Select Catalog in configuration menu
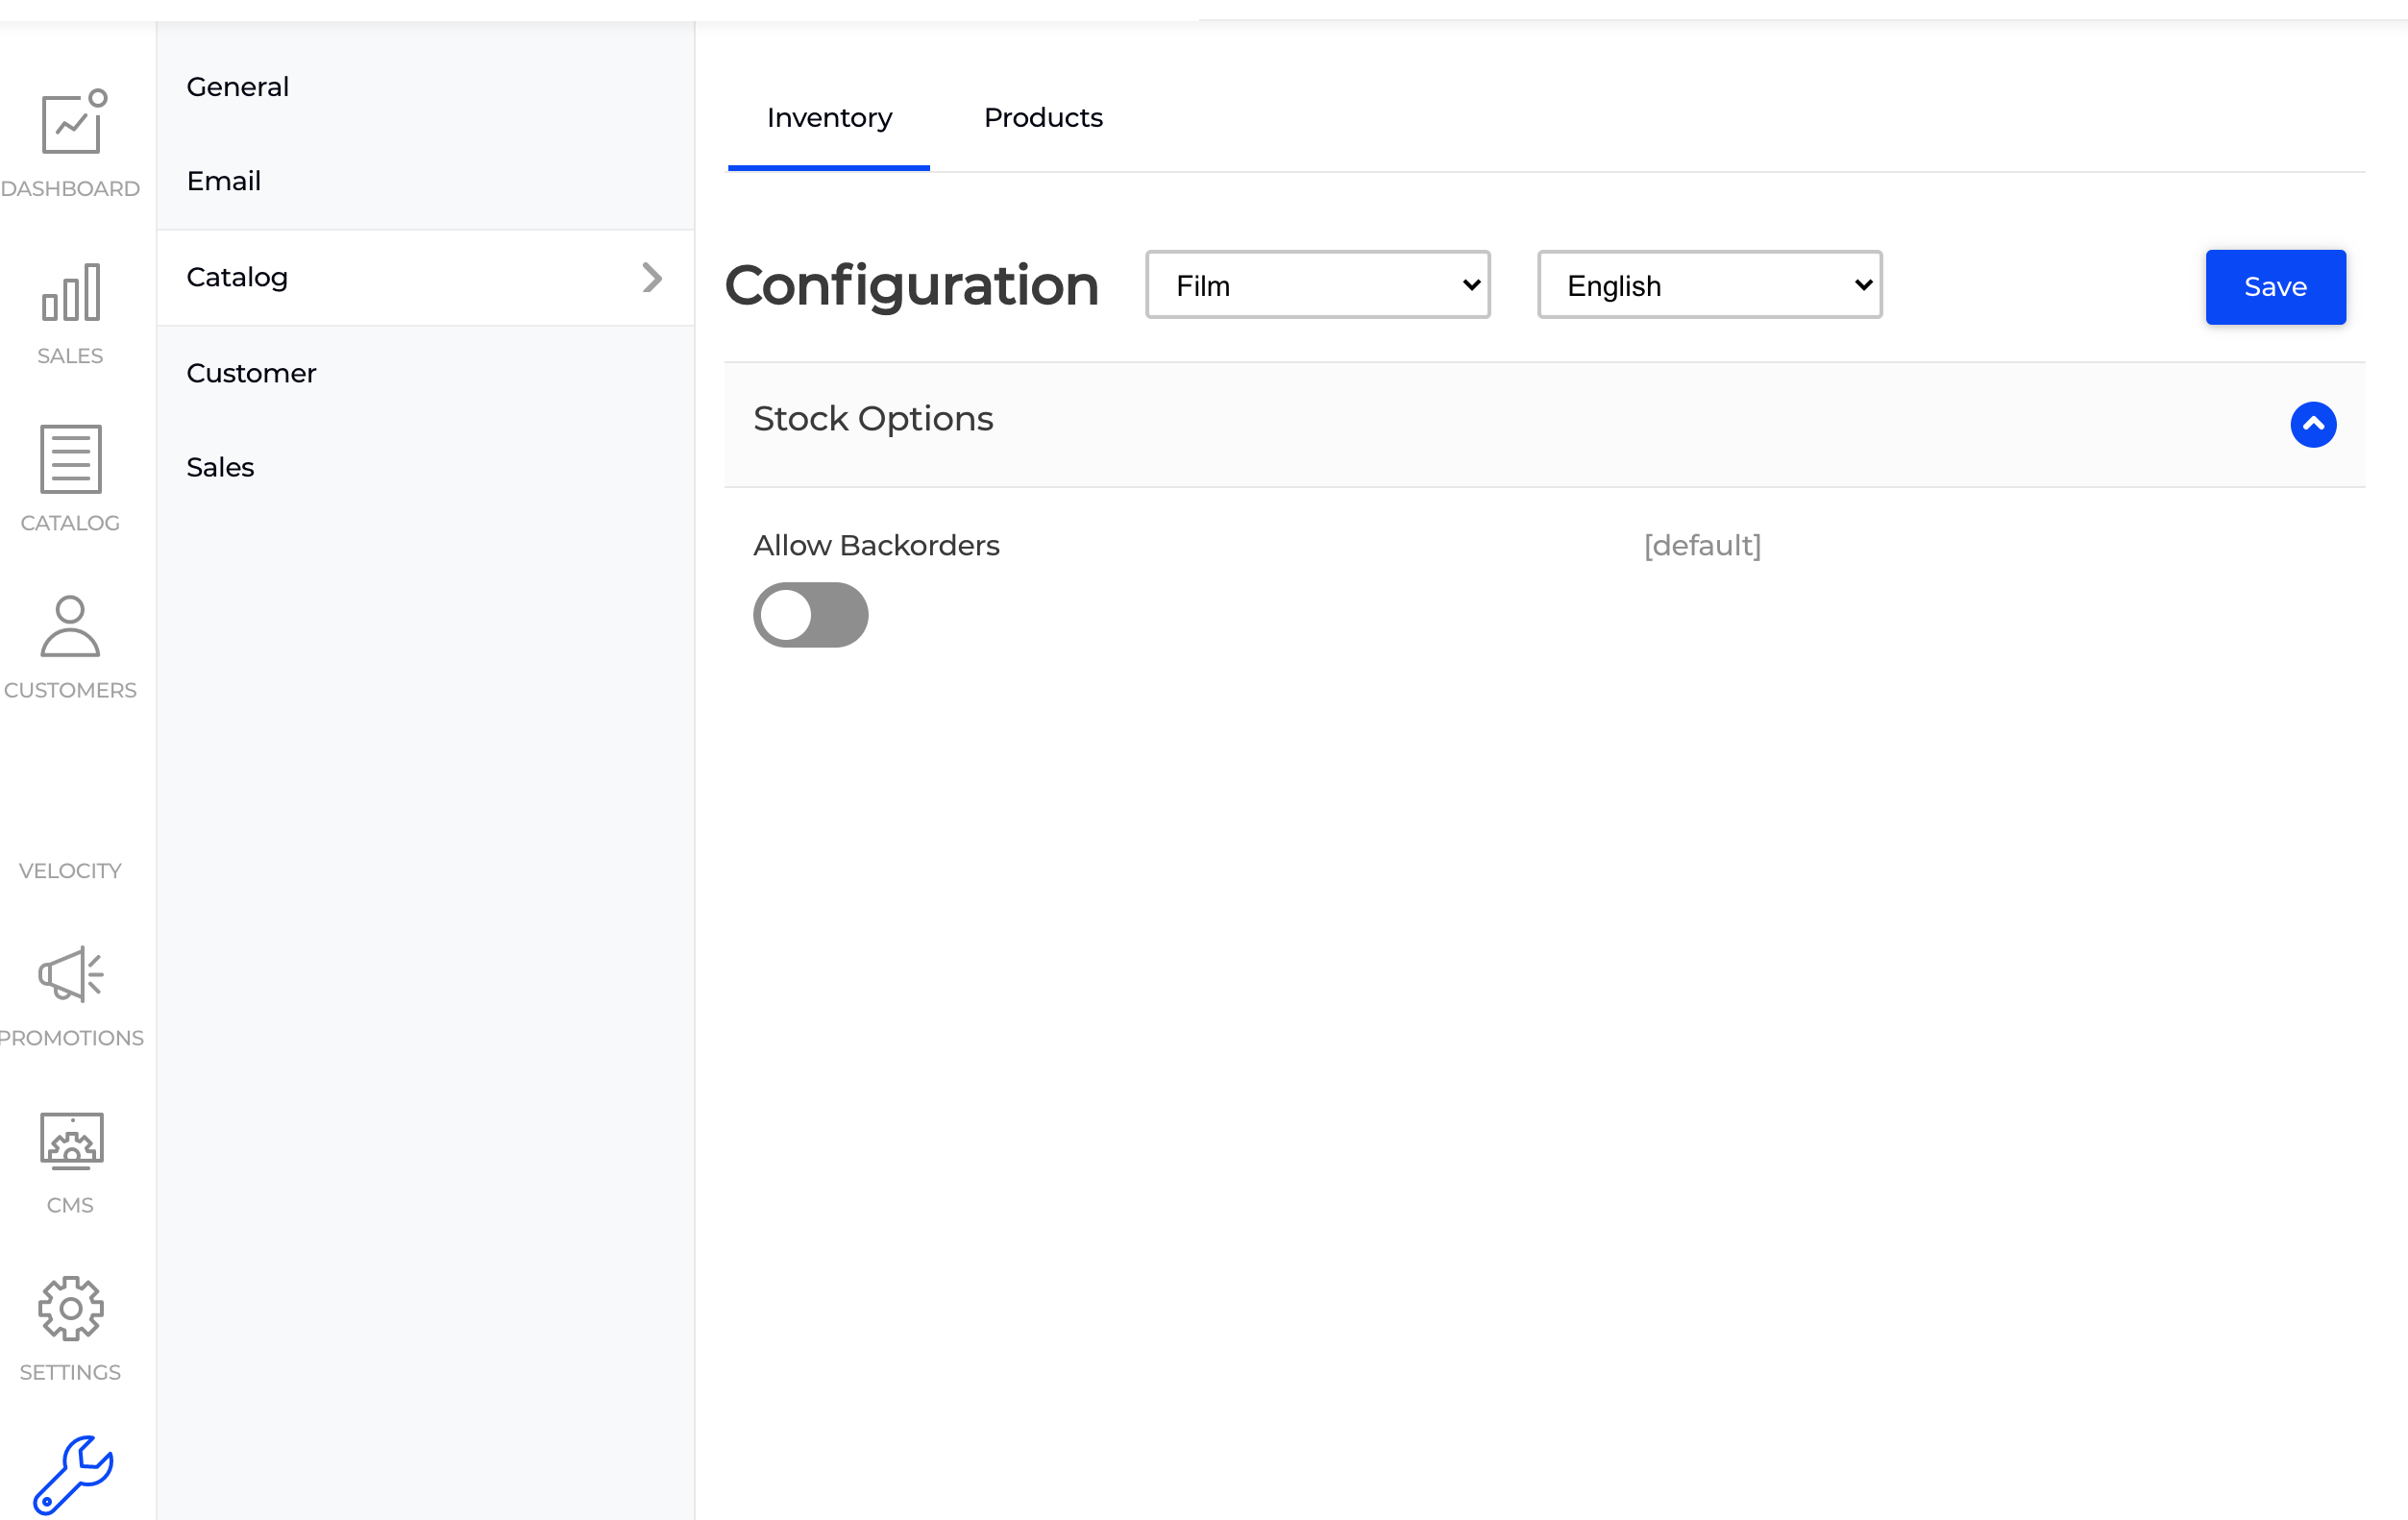2408x1520 pixels. (x=425, y=278)
